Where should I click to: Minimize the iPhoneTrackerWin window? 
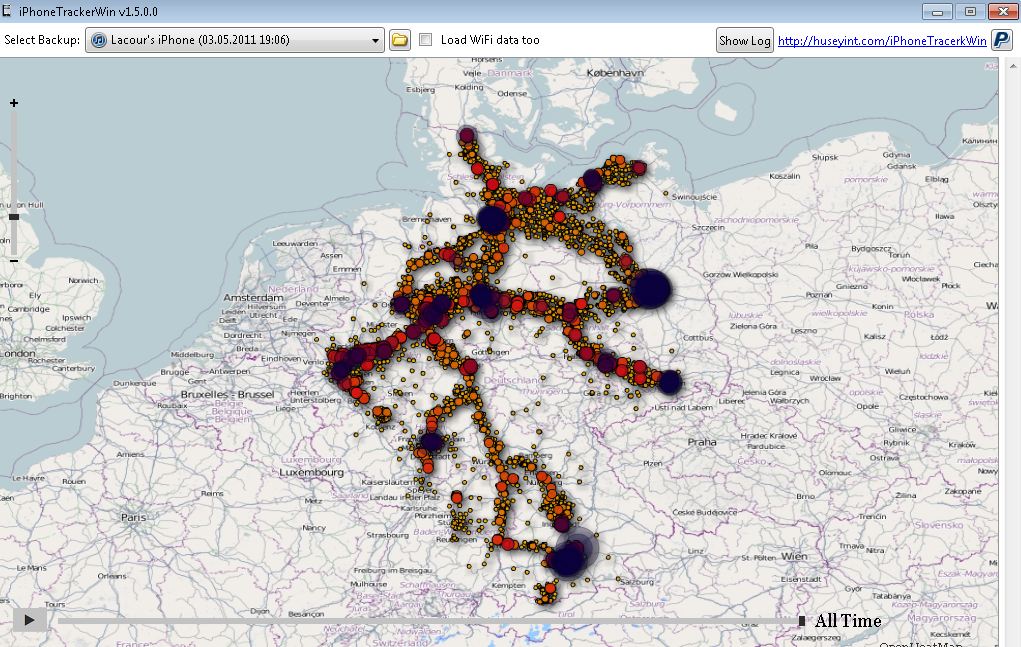938,12
